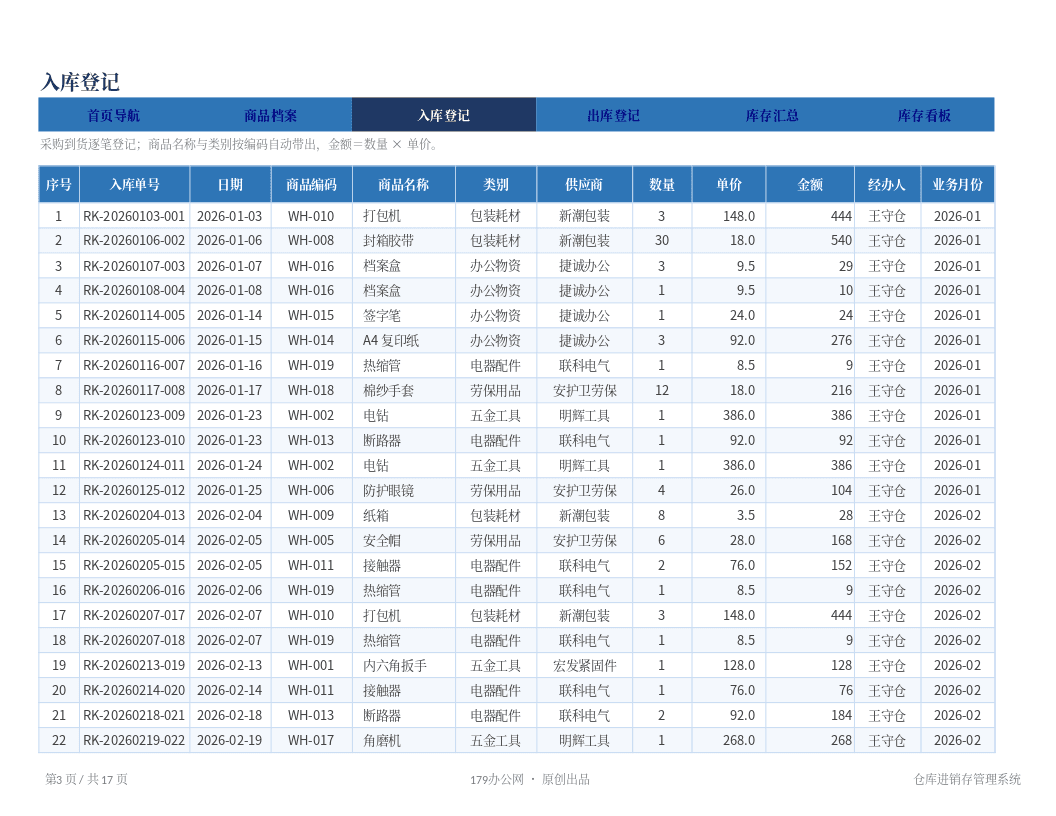Click the 商品编码 column header

coord(311,184)
